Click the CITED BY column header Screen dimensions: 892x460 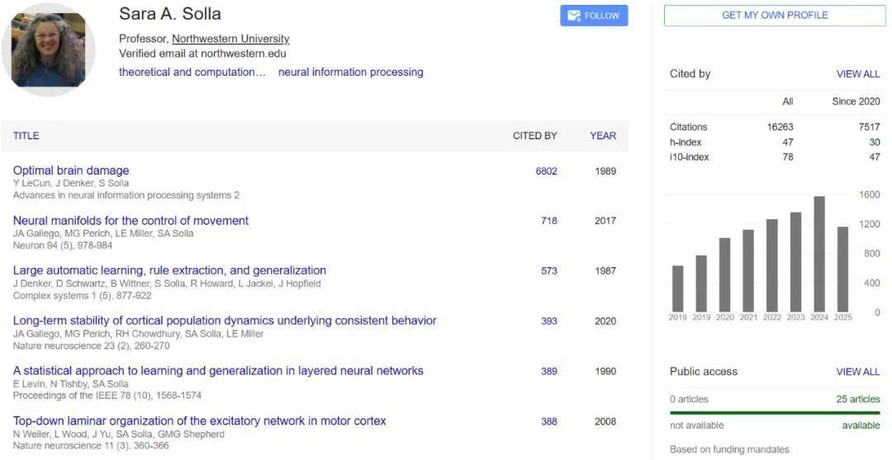pos(535,136)
